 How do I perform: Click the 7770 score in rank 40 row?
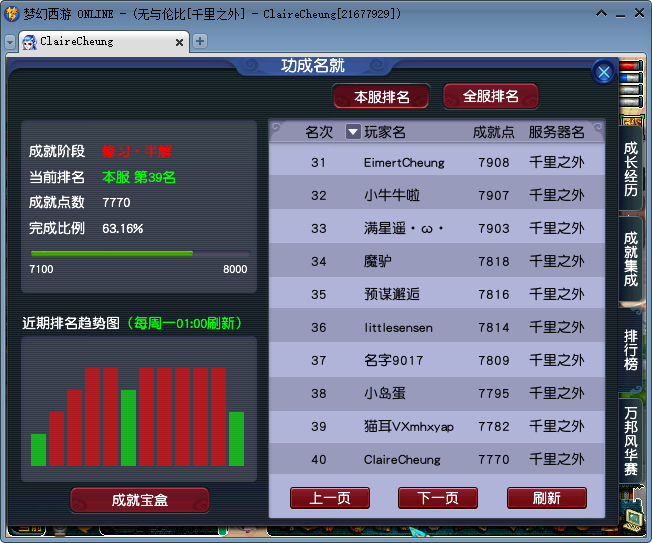pyautogui.click(x=494, y=459)
